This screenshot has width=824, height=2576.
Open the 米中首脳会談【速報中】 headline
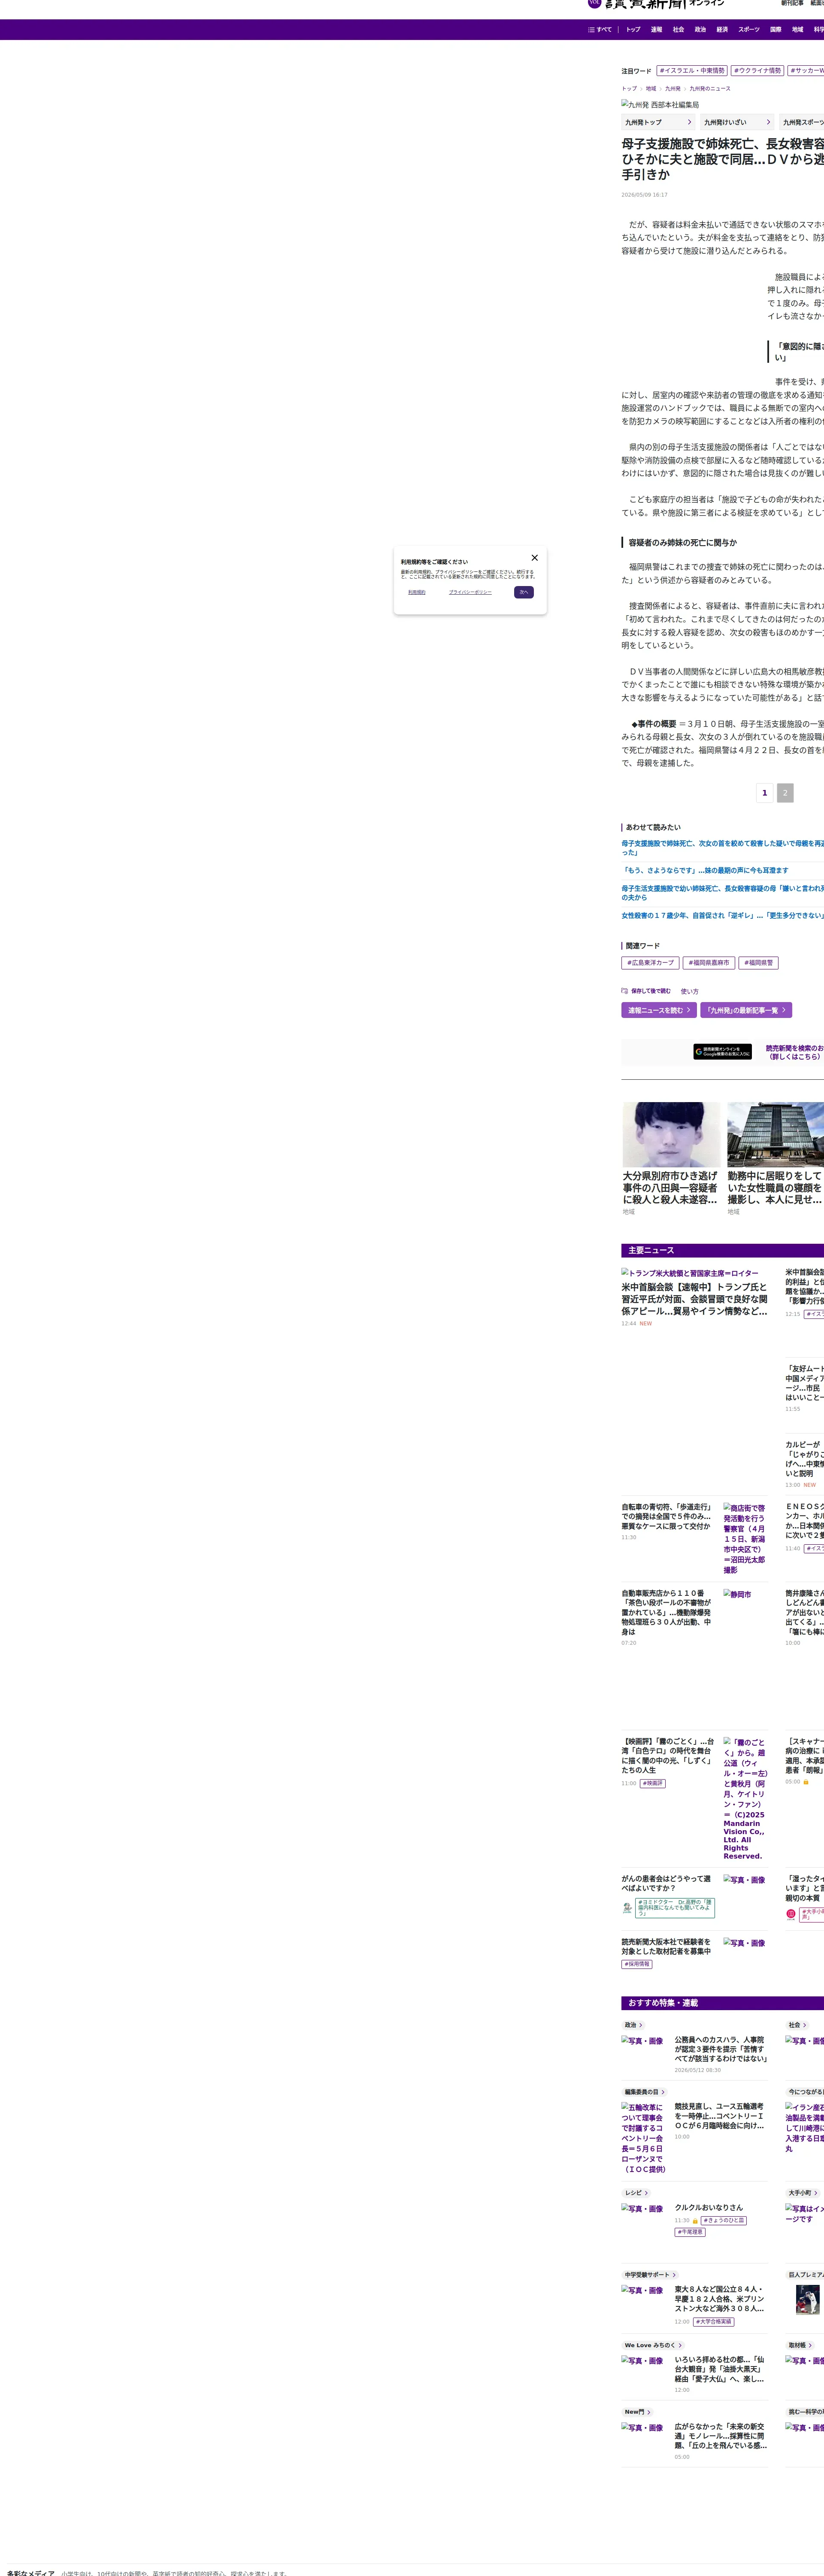click(695, 1299)
